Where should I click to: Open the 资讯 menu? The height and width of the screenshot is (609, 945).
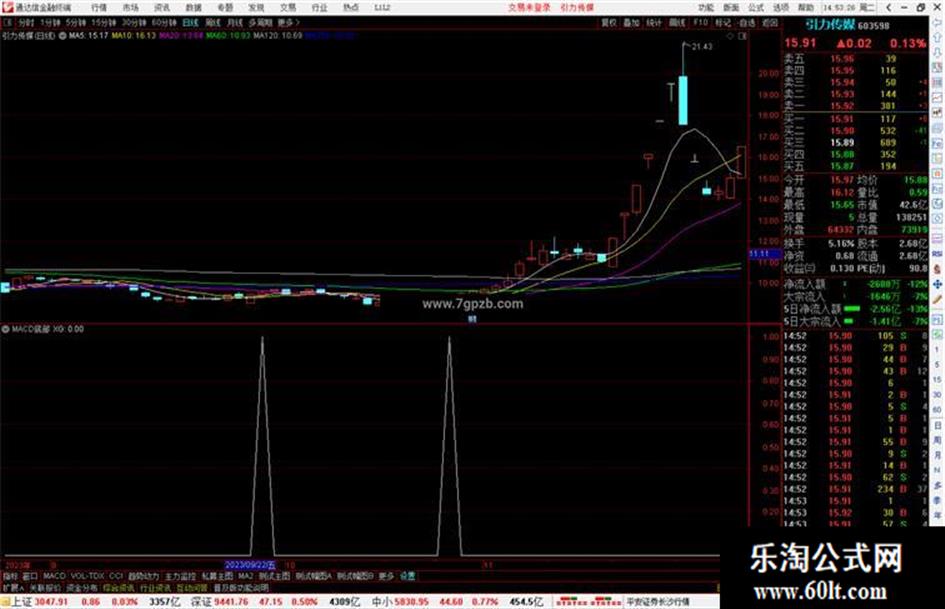(x=162, y=7)
